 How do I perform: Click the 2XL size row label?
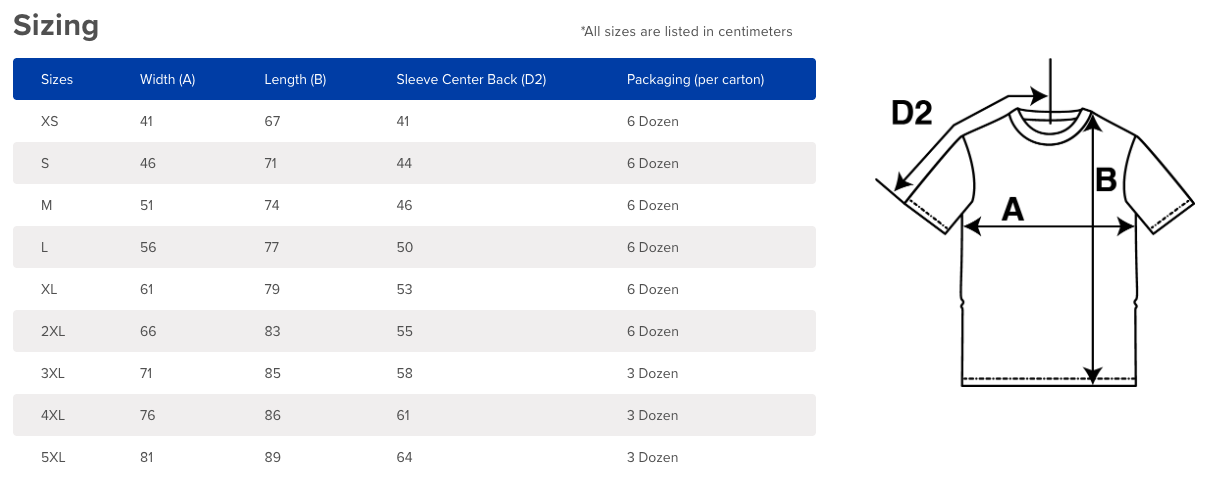click(52, 331)
